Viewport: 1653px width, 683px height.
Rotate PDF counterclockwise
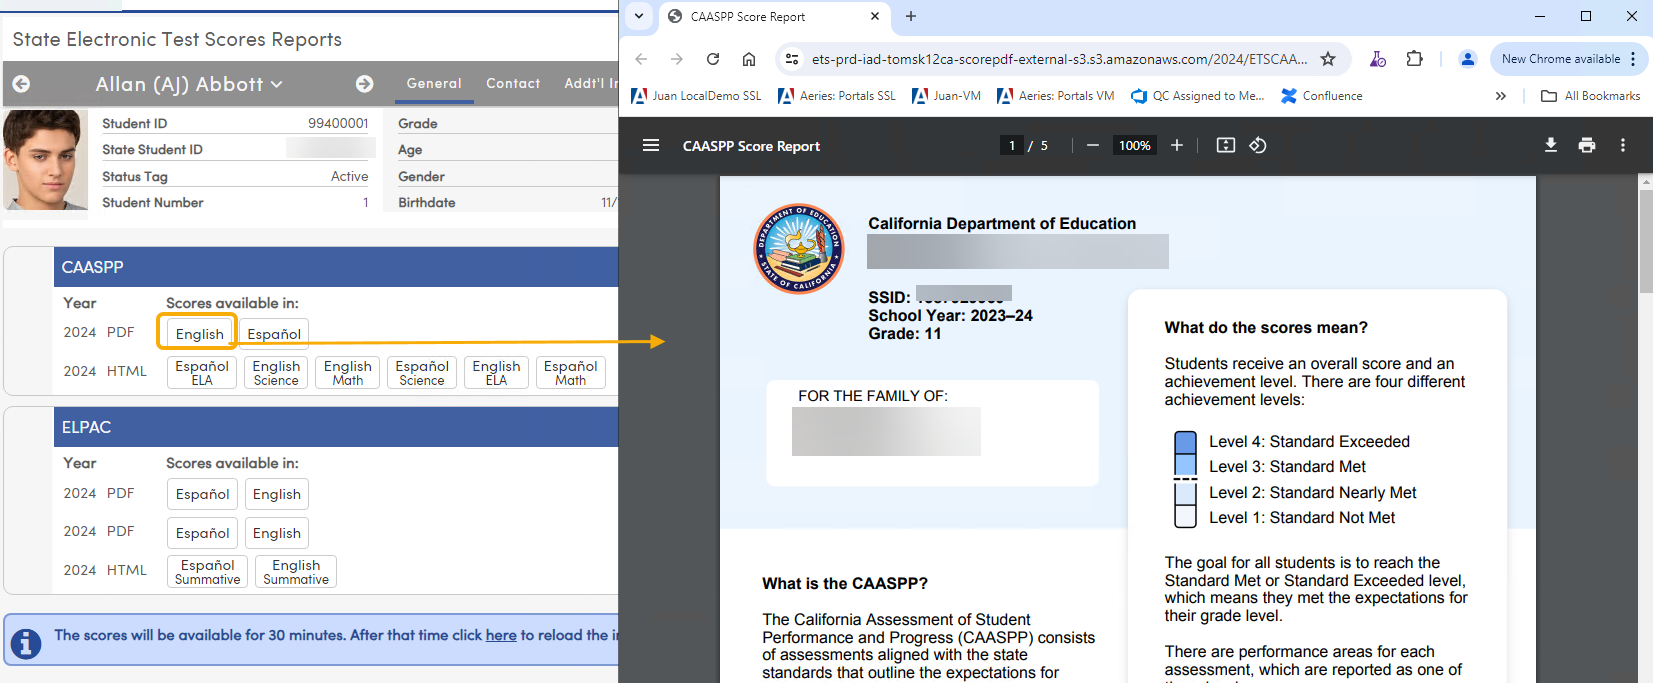click(1258, 145)
